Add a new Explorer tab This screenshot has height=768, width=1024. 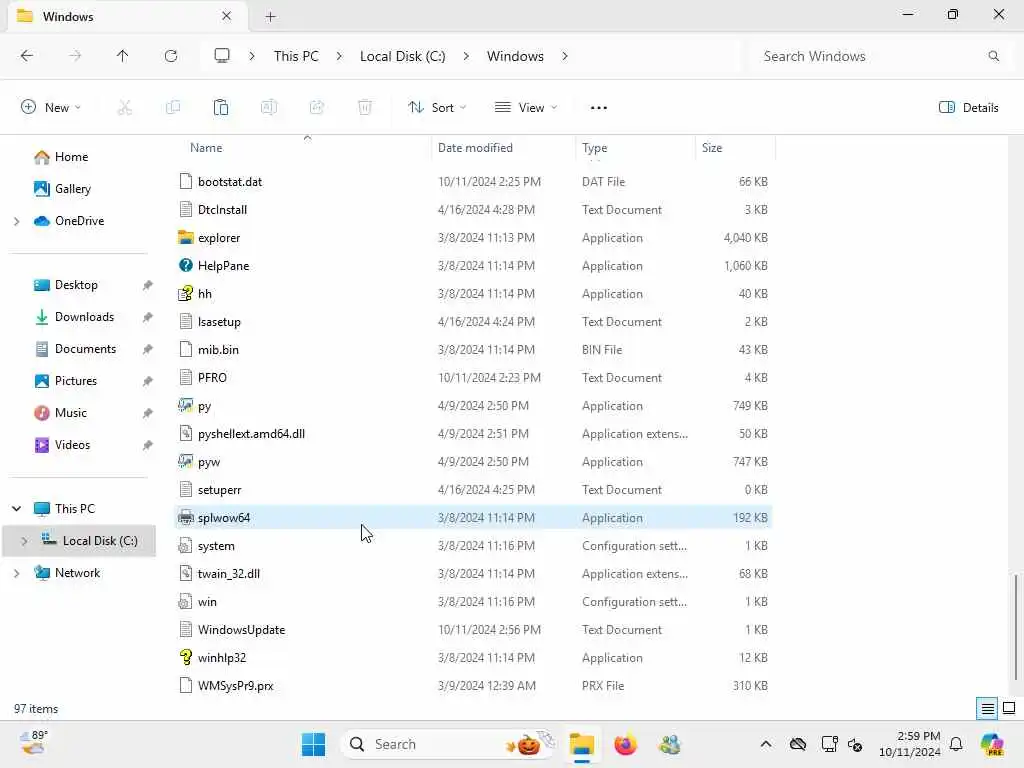click(x=270, y=17)
